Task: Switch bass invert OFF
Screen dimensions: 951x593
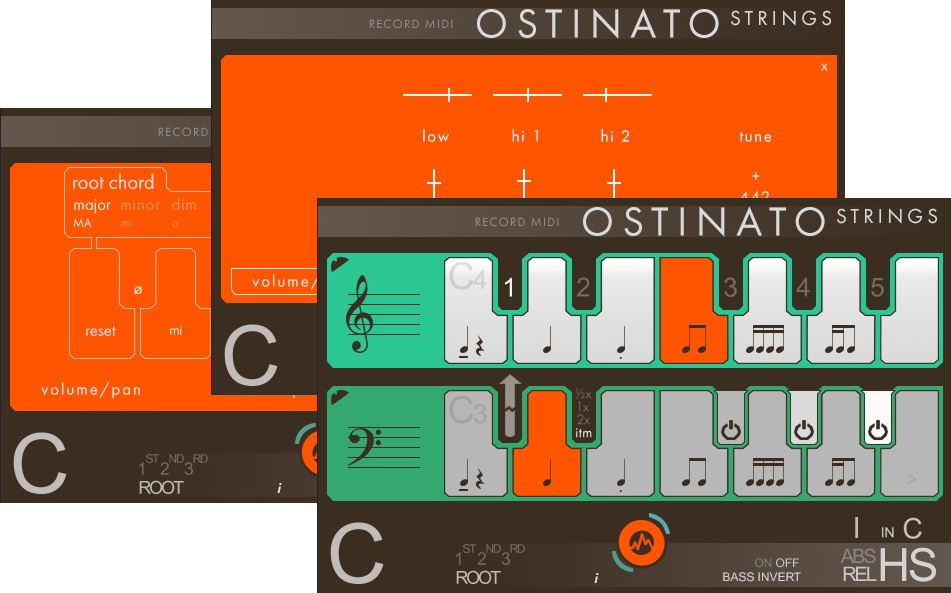Action: click(x=787, y=563)
